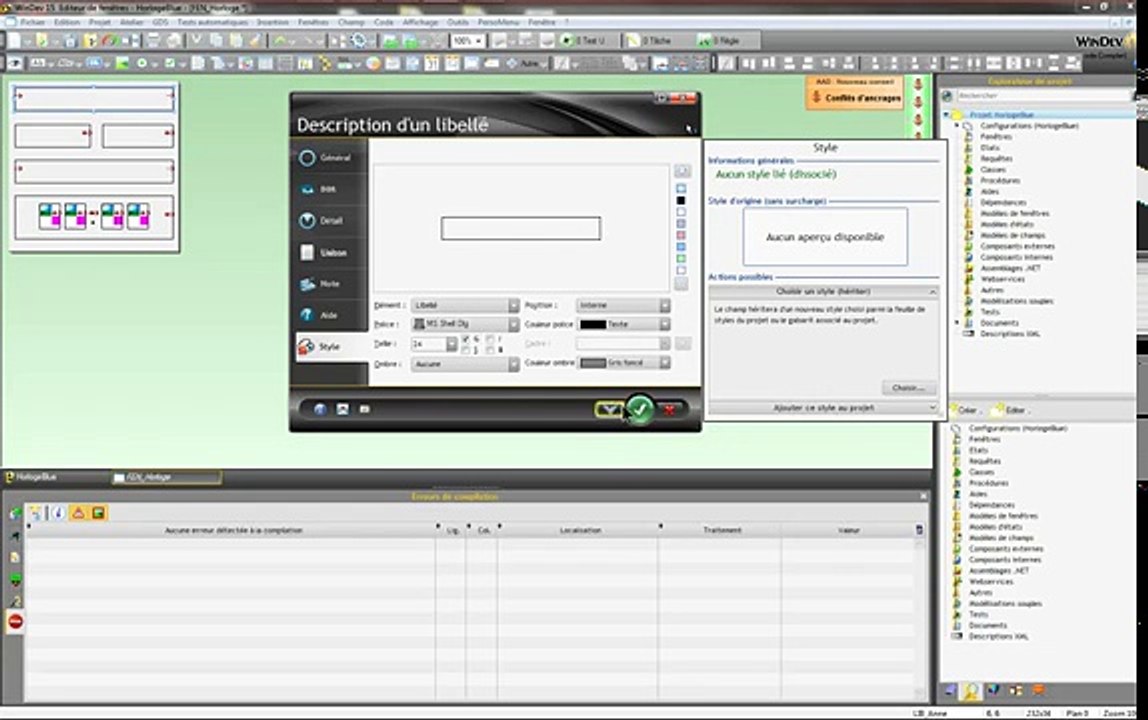
Task: Select Webservices in the upper project tree
Action: 1002,279
